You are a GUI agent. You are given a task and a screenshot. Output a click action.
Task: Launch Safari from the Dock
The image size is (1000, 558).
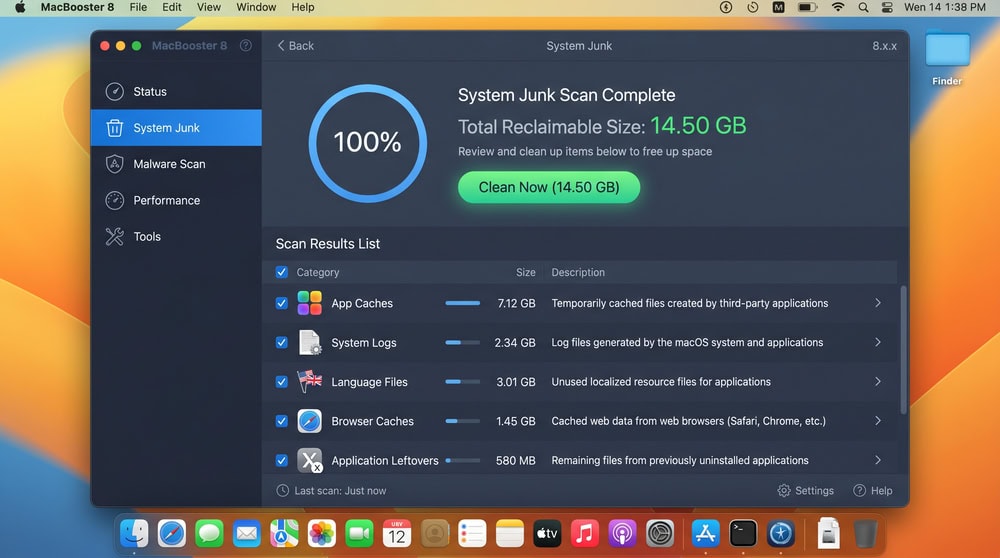pyautogui.click(x=172, y=533)
